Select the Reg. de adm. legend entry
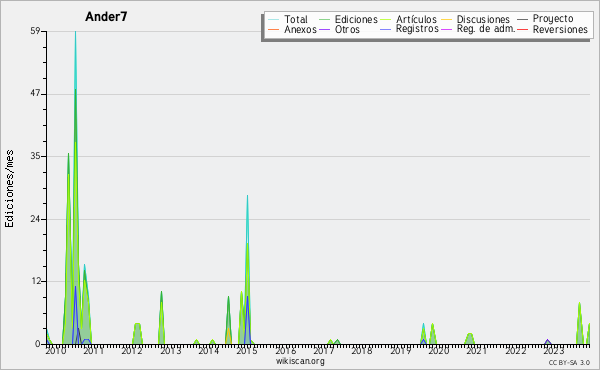Viewport: 600px width, 370px height. [486, 29]
